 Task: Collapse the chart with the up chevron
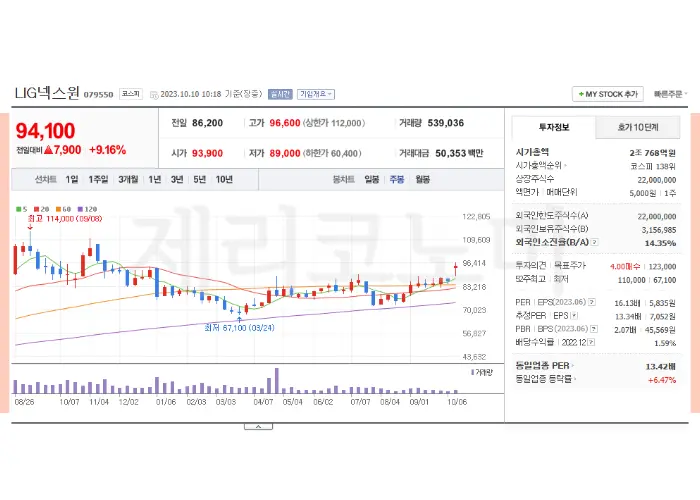[258, 427]
